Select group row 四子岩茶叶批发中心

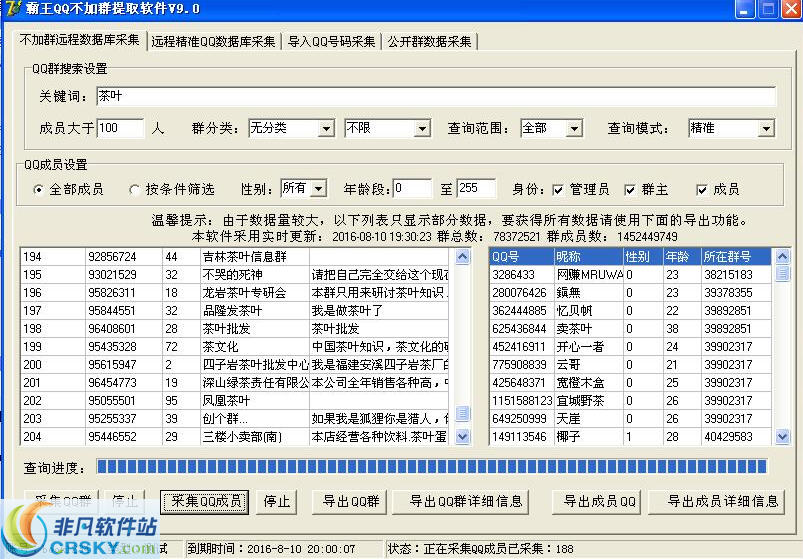point(235,364)
